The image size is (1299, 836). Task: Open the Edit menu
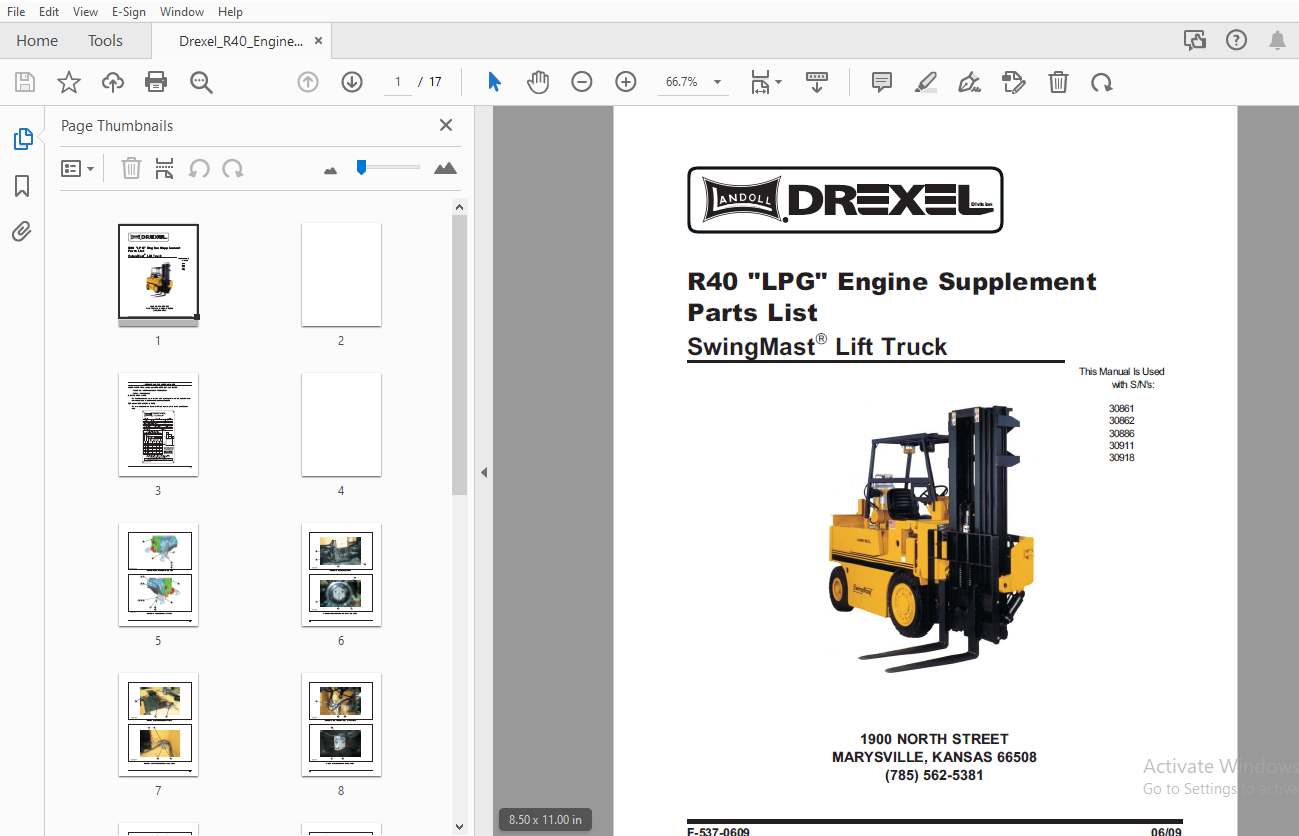pyautogui.click(x=49, y=11)
